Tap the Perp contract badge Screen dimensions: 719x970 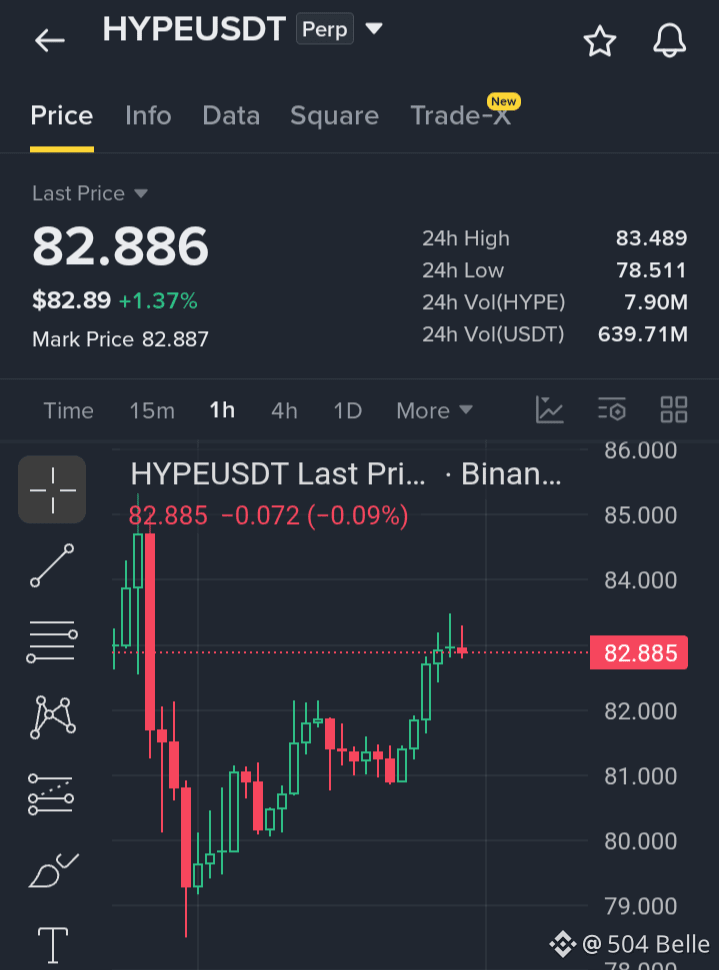[325, 29]
